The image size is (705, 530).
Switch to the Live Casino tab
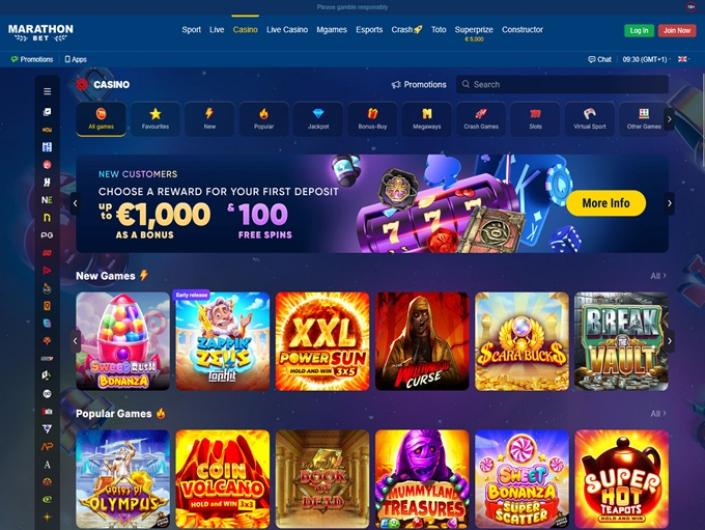click(x=287, y=30)
